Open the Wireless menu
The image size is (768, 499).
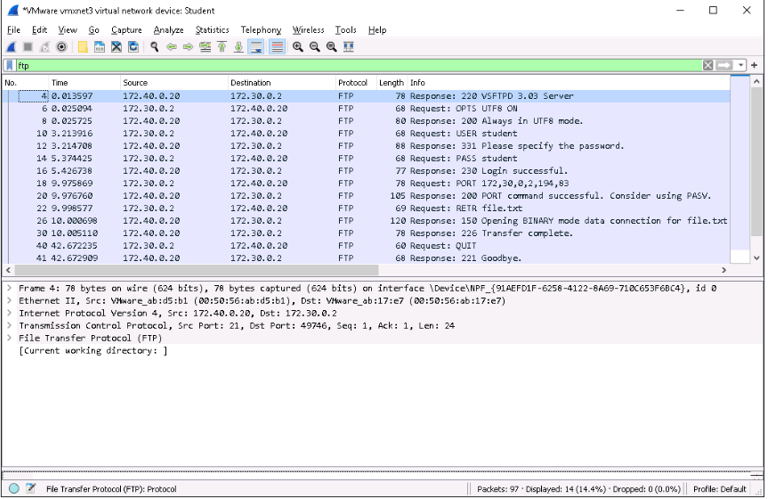[x=308, y=30]
